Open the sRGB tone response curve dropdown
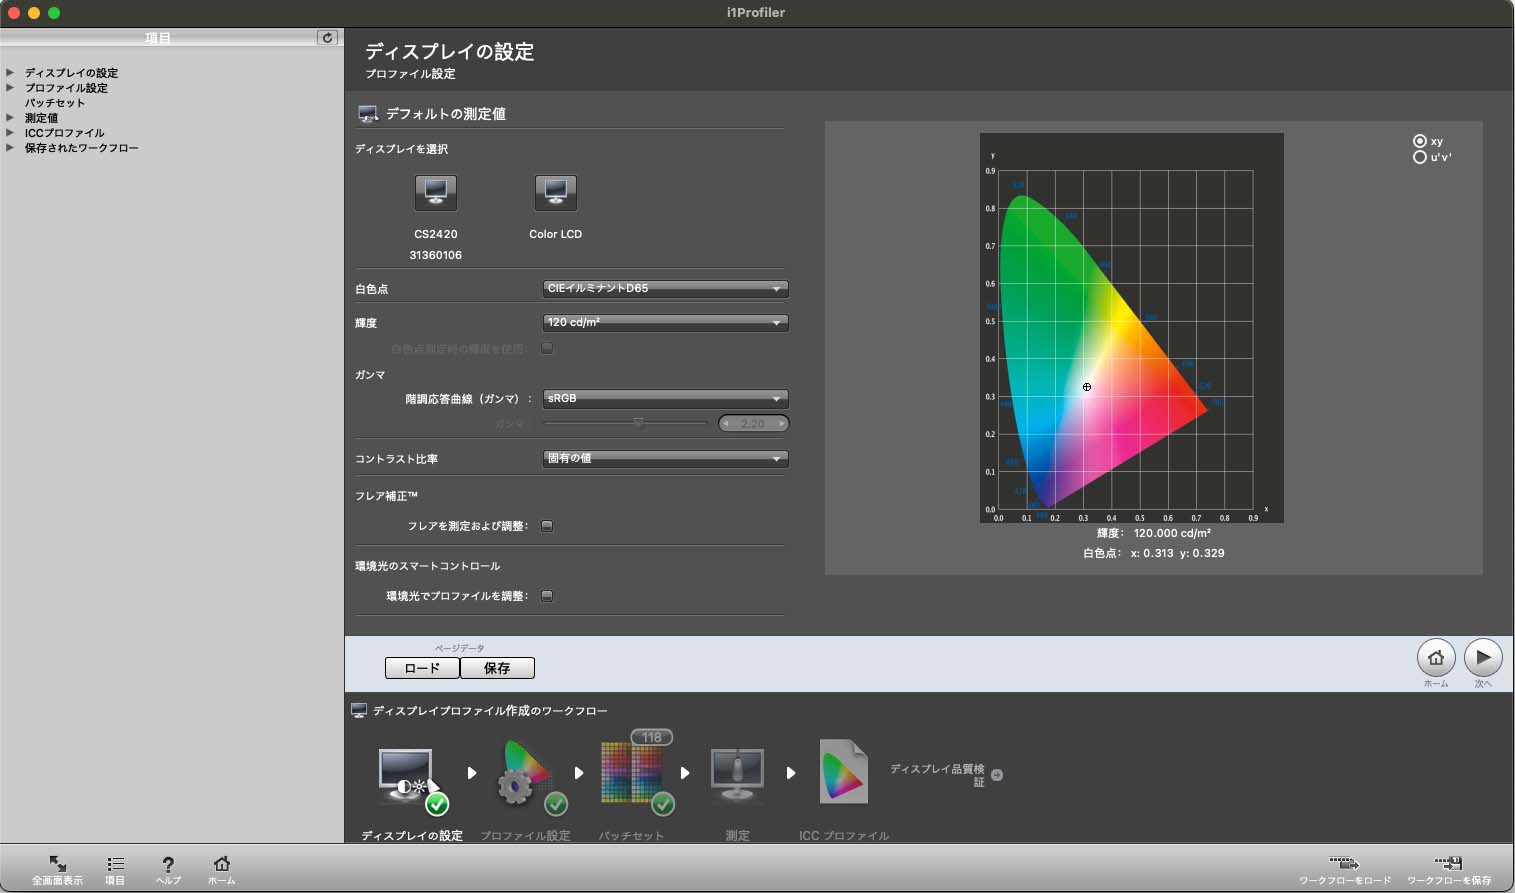This screenshot has width=1515, height=893. pos(665,399)
